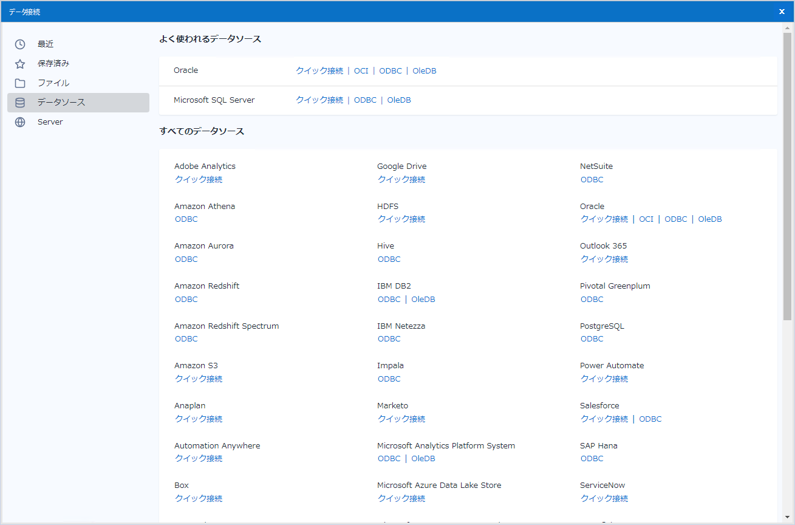This screenshot has width=795, height=525.
Task: Select the データソース sidebar tab
Action: (x=78, y=102)
